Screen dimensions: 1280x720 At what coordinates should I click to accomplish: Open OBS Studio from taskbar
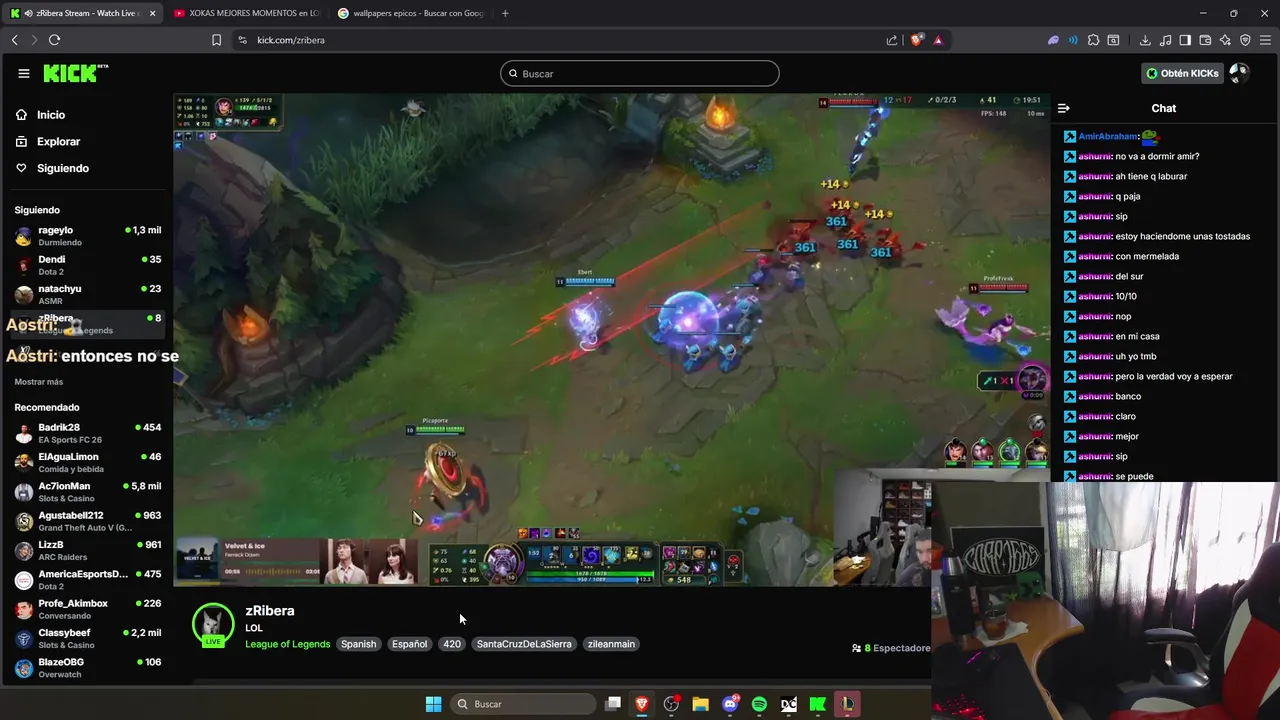[x=671, y=704]
